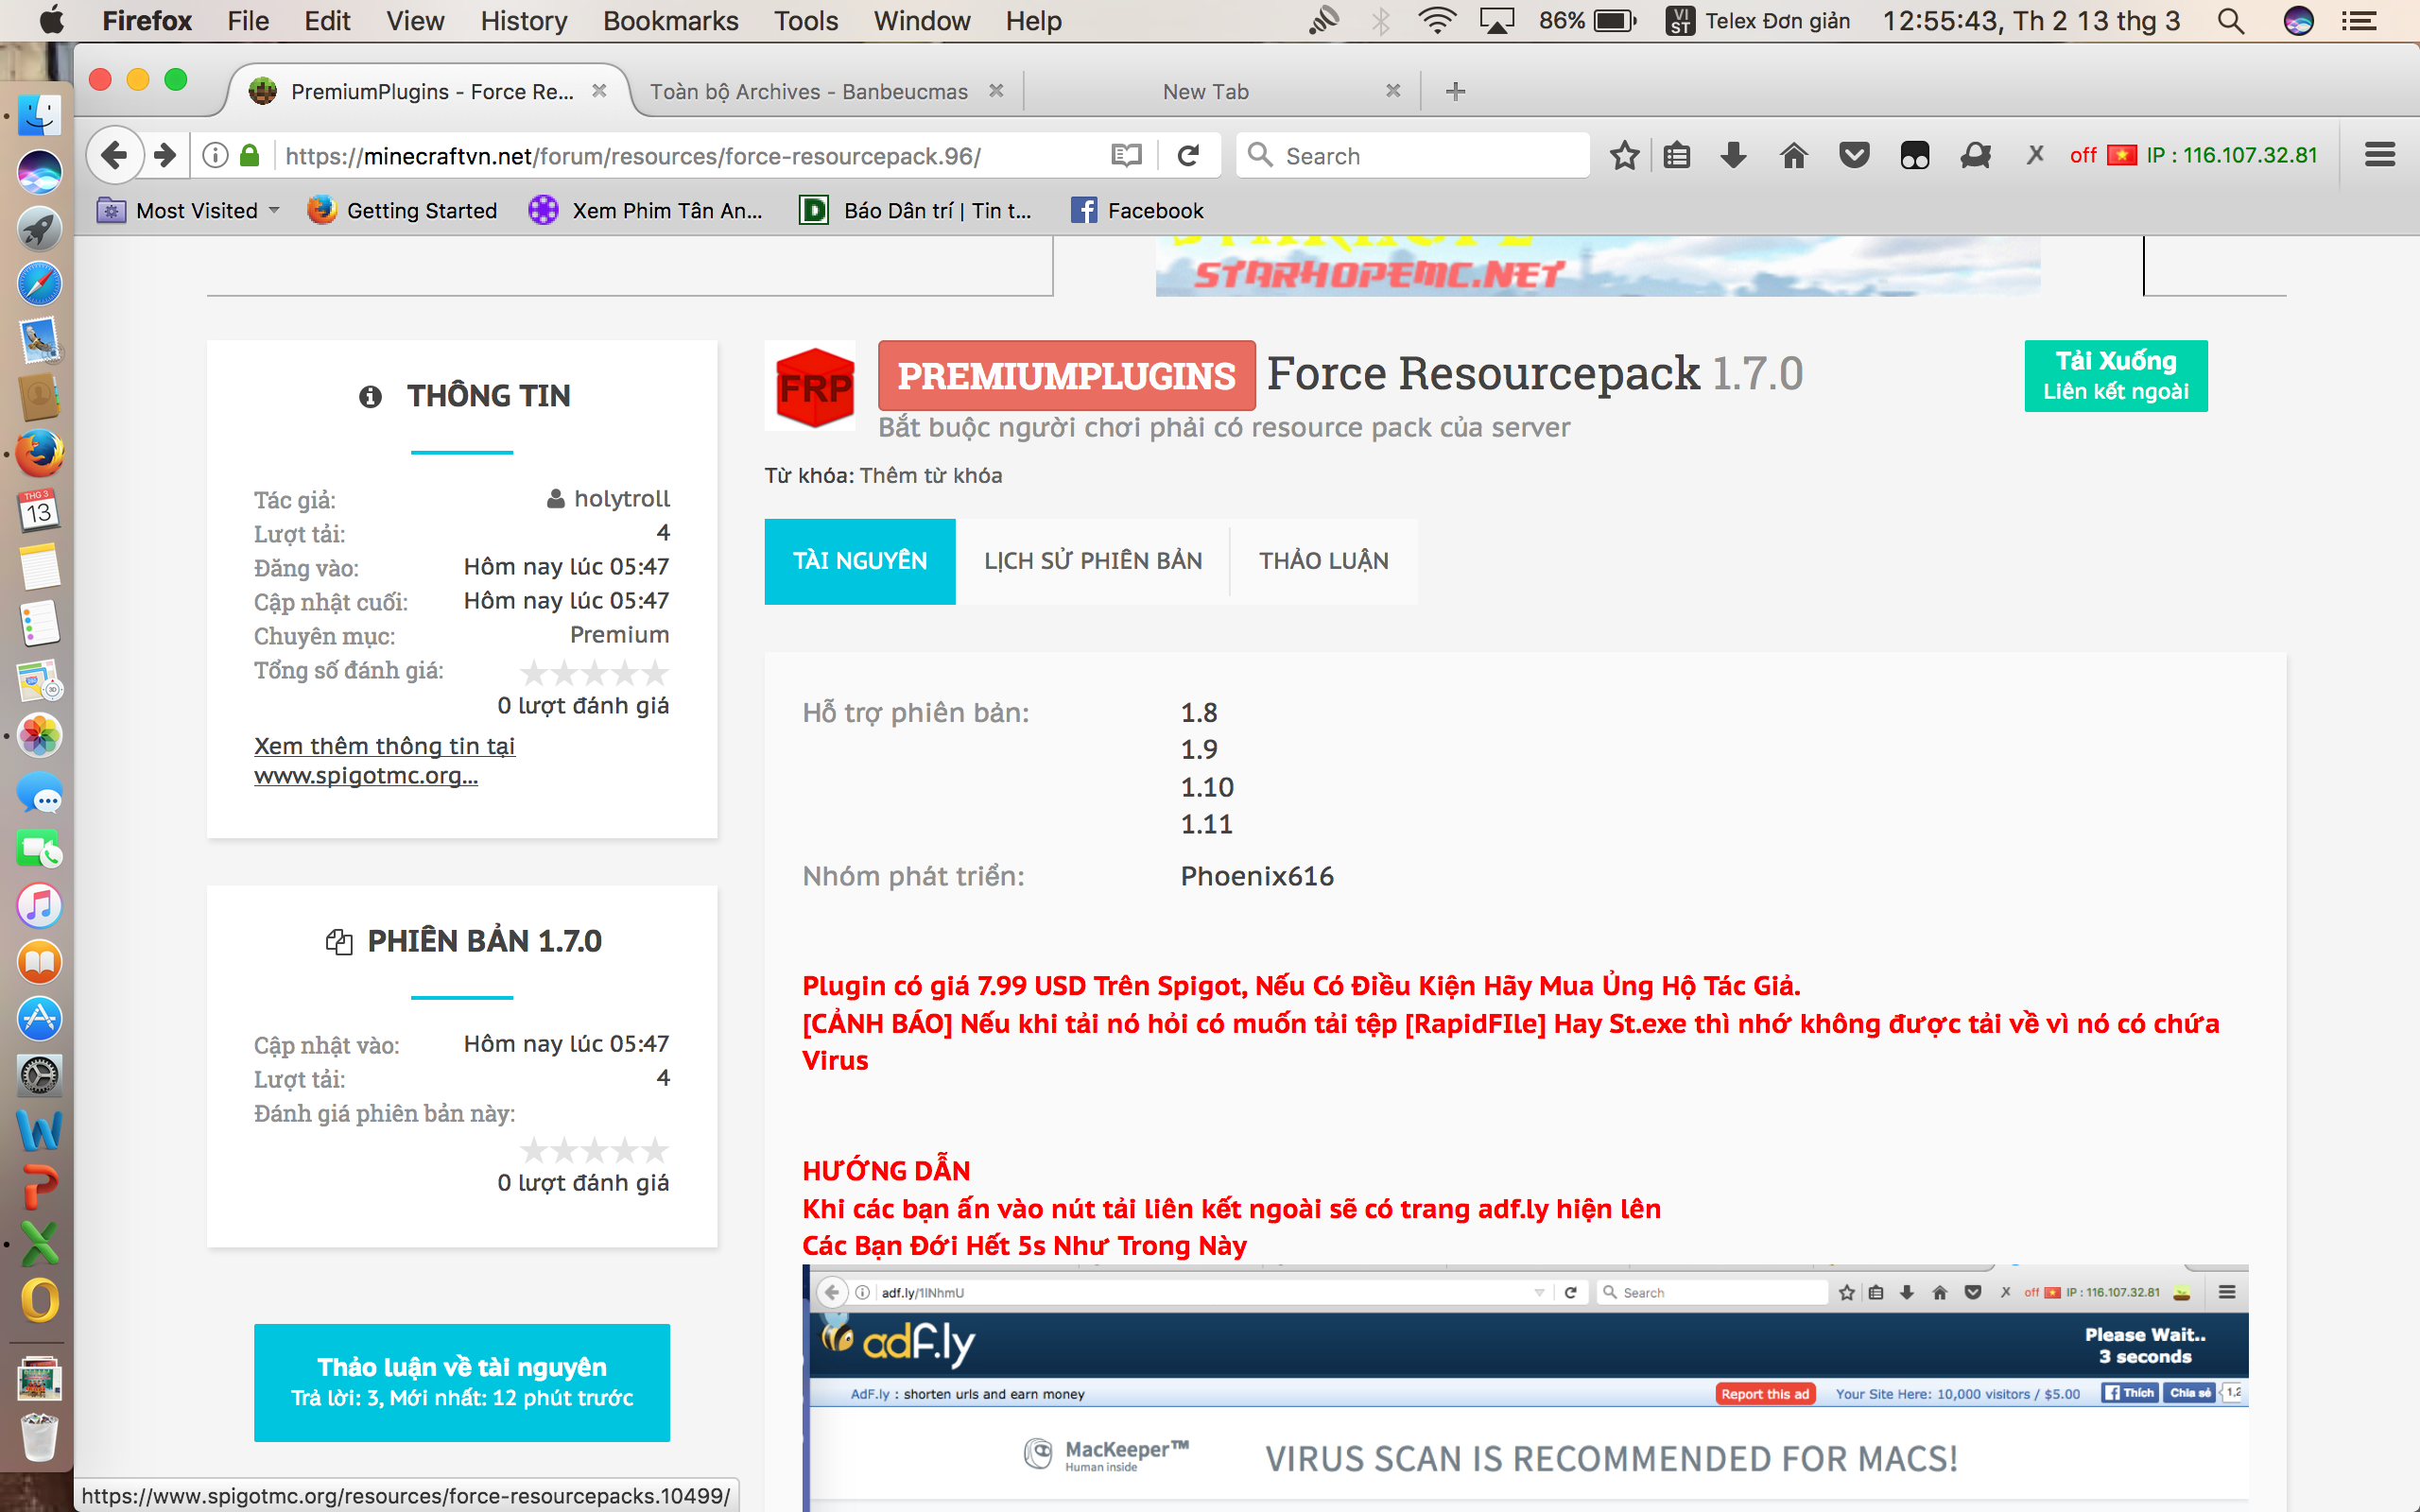Open the Downloads arrow icon

[1734, 156]
